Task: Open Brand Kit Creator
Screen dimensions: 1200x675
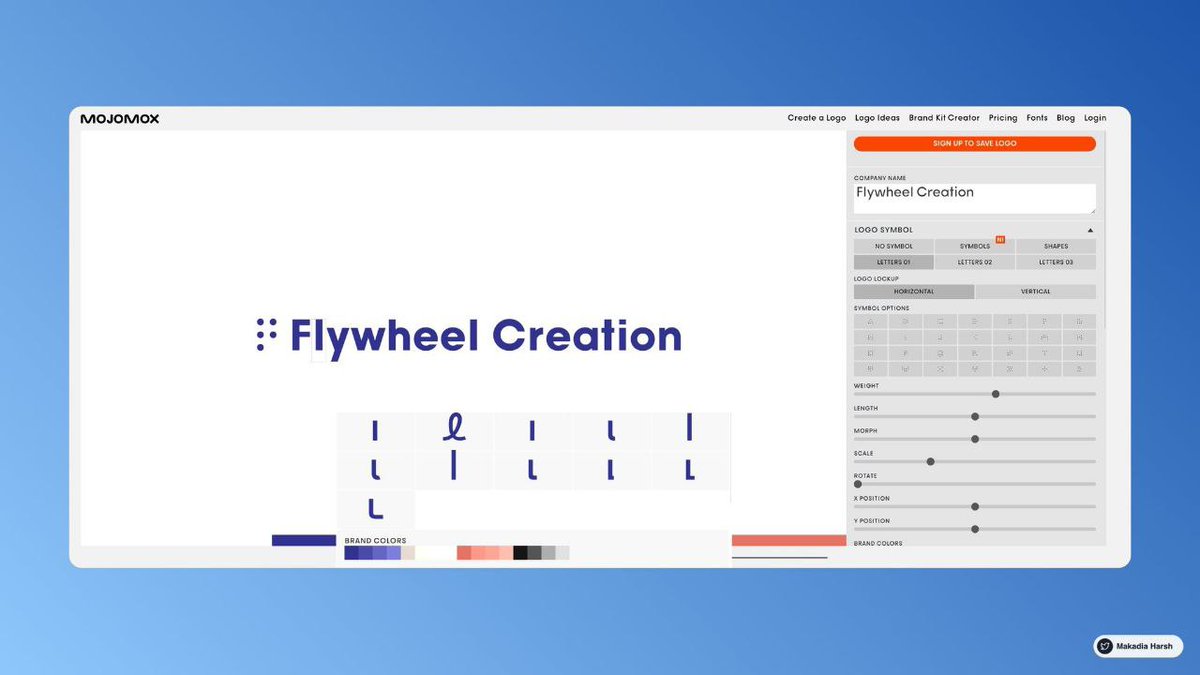Action: 945,118
